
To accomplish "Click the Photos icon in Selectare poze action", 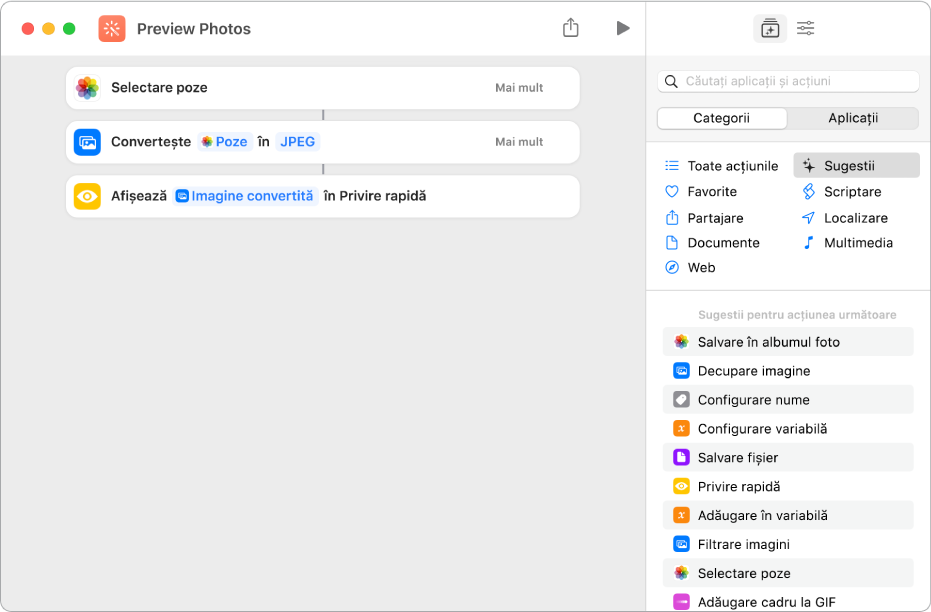I will click(x=88, y=88).
